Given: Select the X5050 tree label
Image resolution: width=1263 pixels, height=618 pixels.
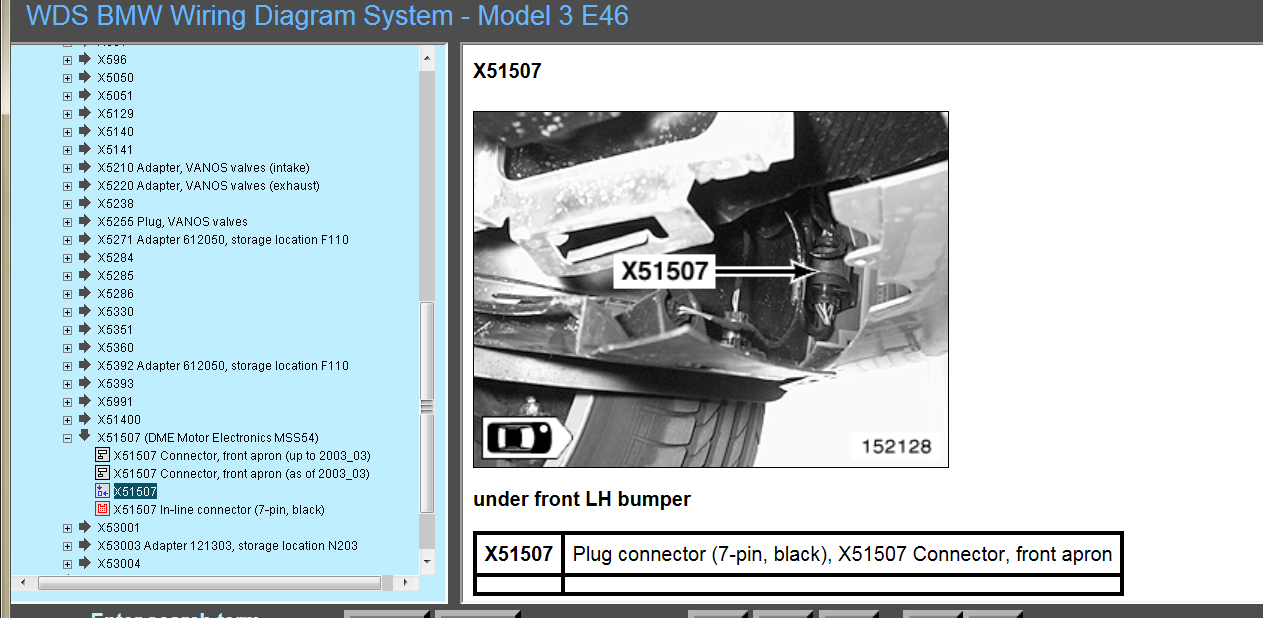Looking at the screenshot, I should coord(115,78).
